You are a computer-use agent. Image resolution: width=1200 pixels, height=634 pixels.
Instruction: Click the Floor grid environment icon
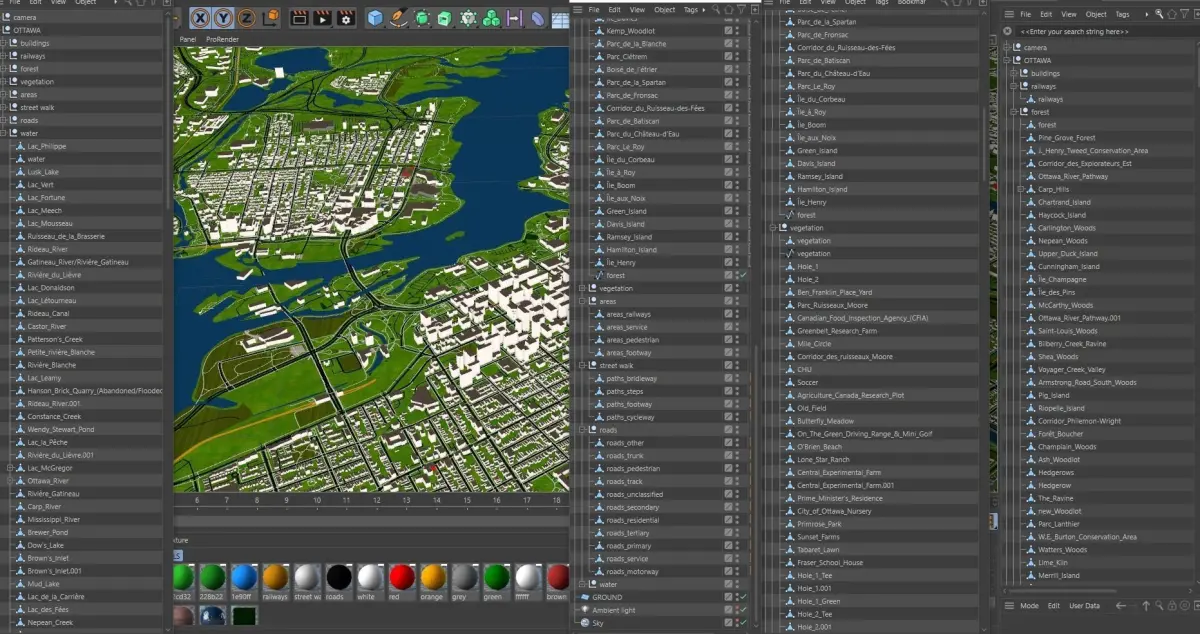560,18
